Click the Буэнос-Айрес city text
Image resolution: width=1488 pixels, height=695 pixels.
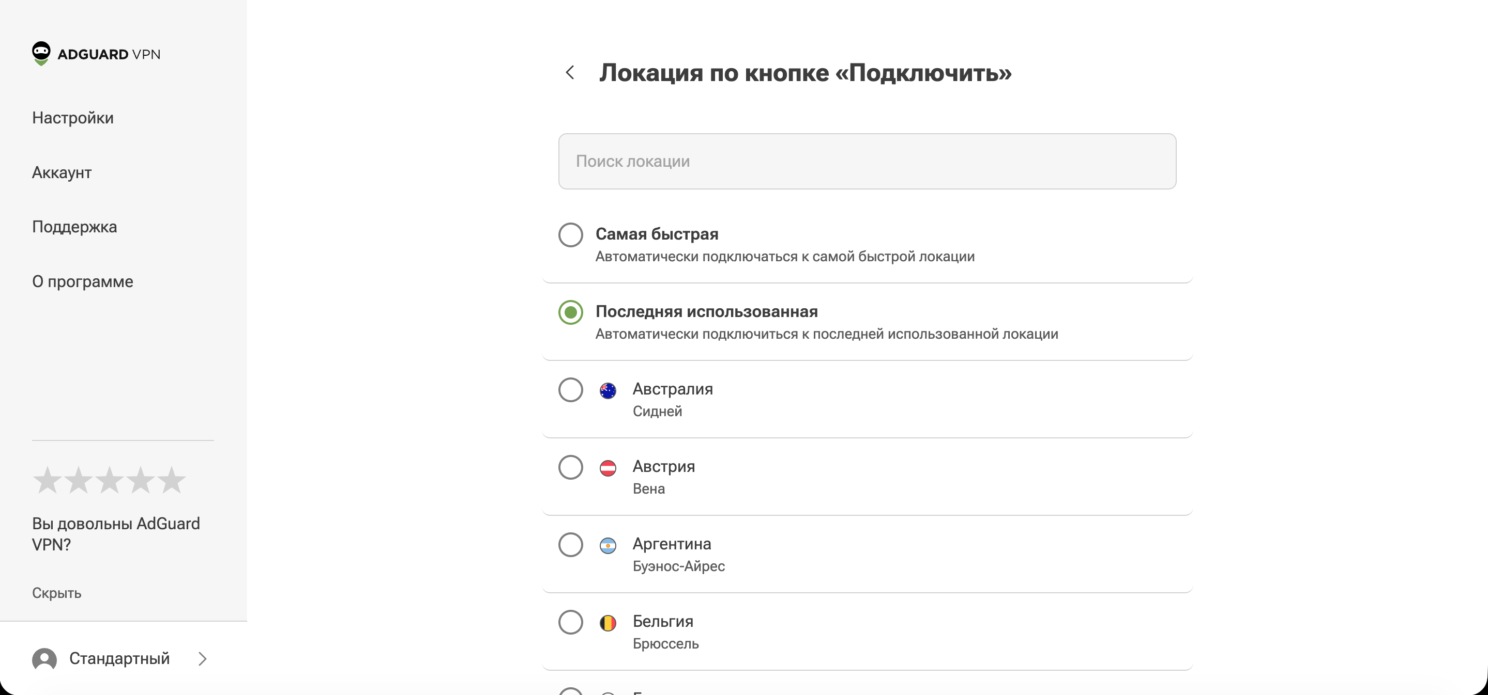(x=679, y=566)
